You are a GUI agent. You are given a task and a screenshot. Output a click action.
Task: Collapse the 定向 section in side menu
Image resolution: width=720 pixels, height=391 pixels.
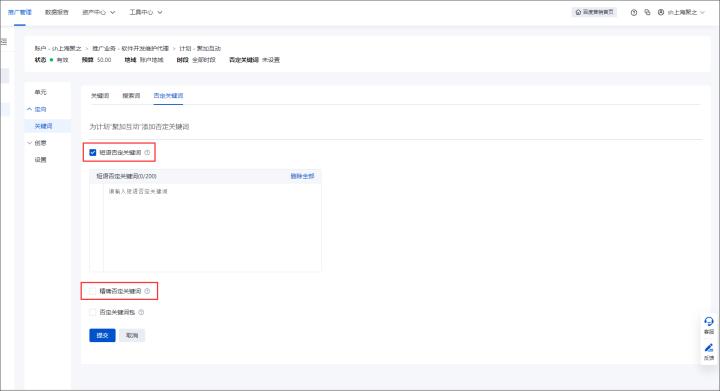[x=37, y=109]
